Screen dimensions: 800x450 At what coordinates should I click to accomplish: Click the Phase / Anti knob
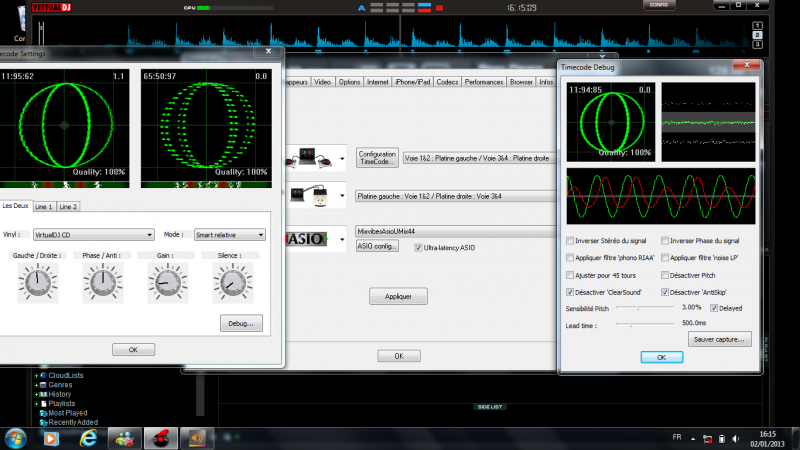(101, 285)
